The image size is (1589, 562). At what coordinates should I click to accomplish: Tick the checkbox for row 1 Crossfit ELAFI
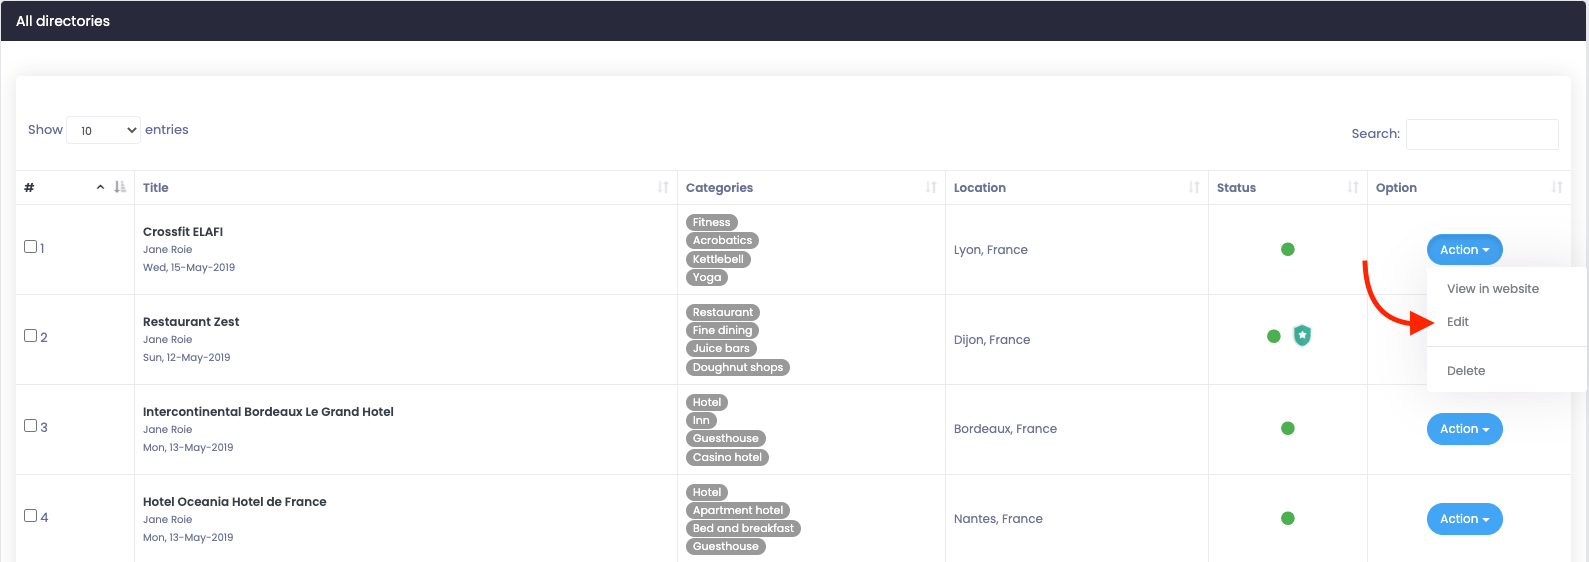pos(30,246)
